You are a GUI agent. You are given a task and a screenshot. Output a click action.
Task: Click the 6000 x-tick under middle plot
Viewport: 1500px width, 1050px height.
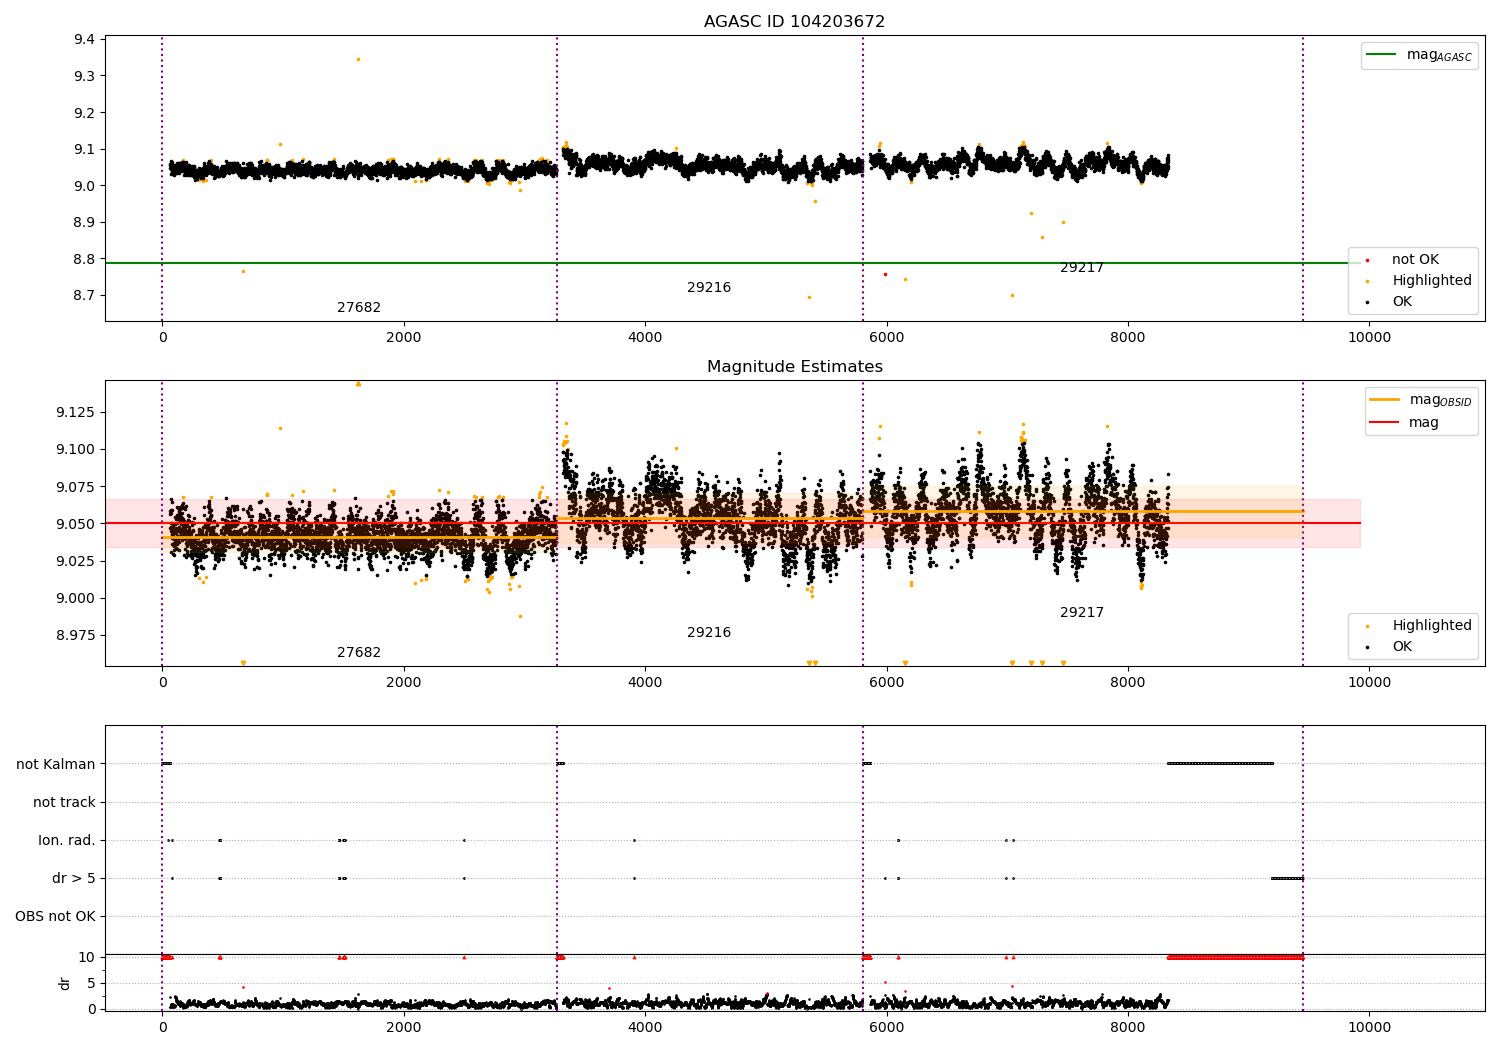tap(886, 683)
